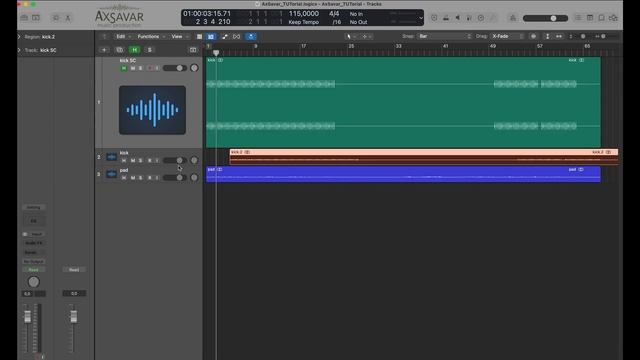Click the kick track audio icon
Screen dimensions: 640x360
click(111, 157)
